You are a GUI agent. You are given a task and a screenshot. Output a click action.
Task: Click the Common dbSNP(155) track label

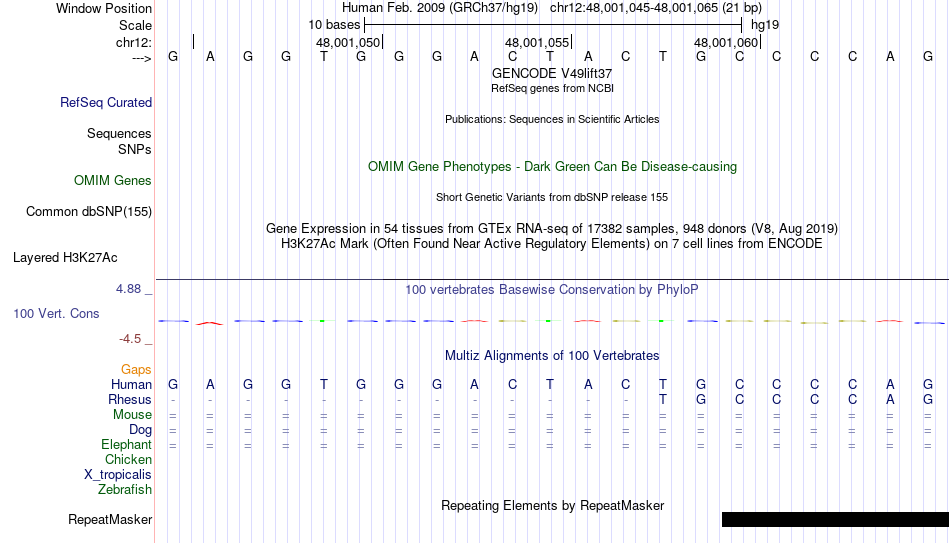(x=89, y=212)
